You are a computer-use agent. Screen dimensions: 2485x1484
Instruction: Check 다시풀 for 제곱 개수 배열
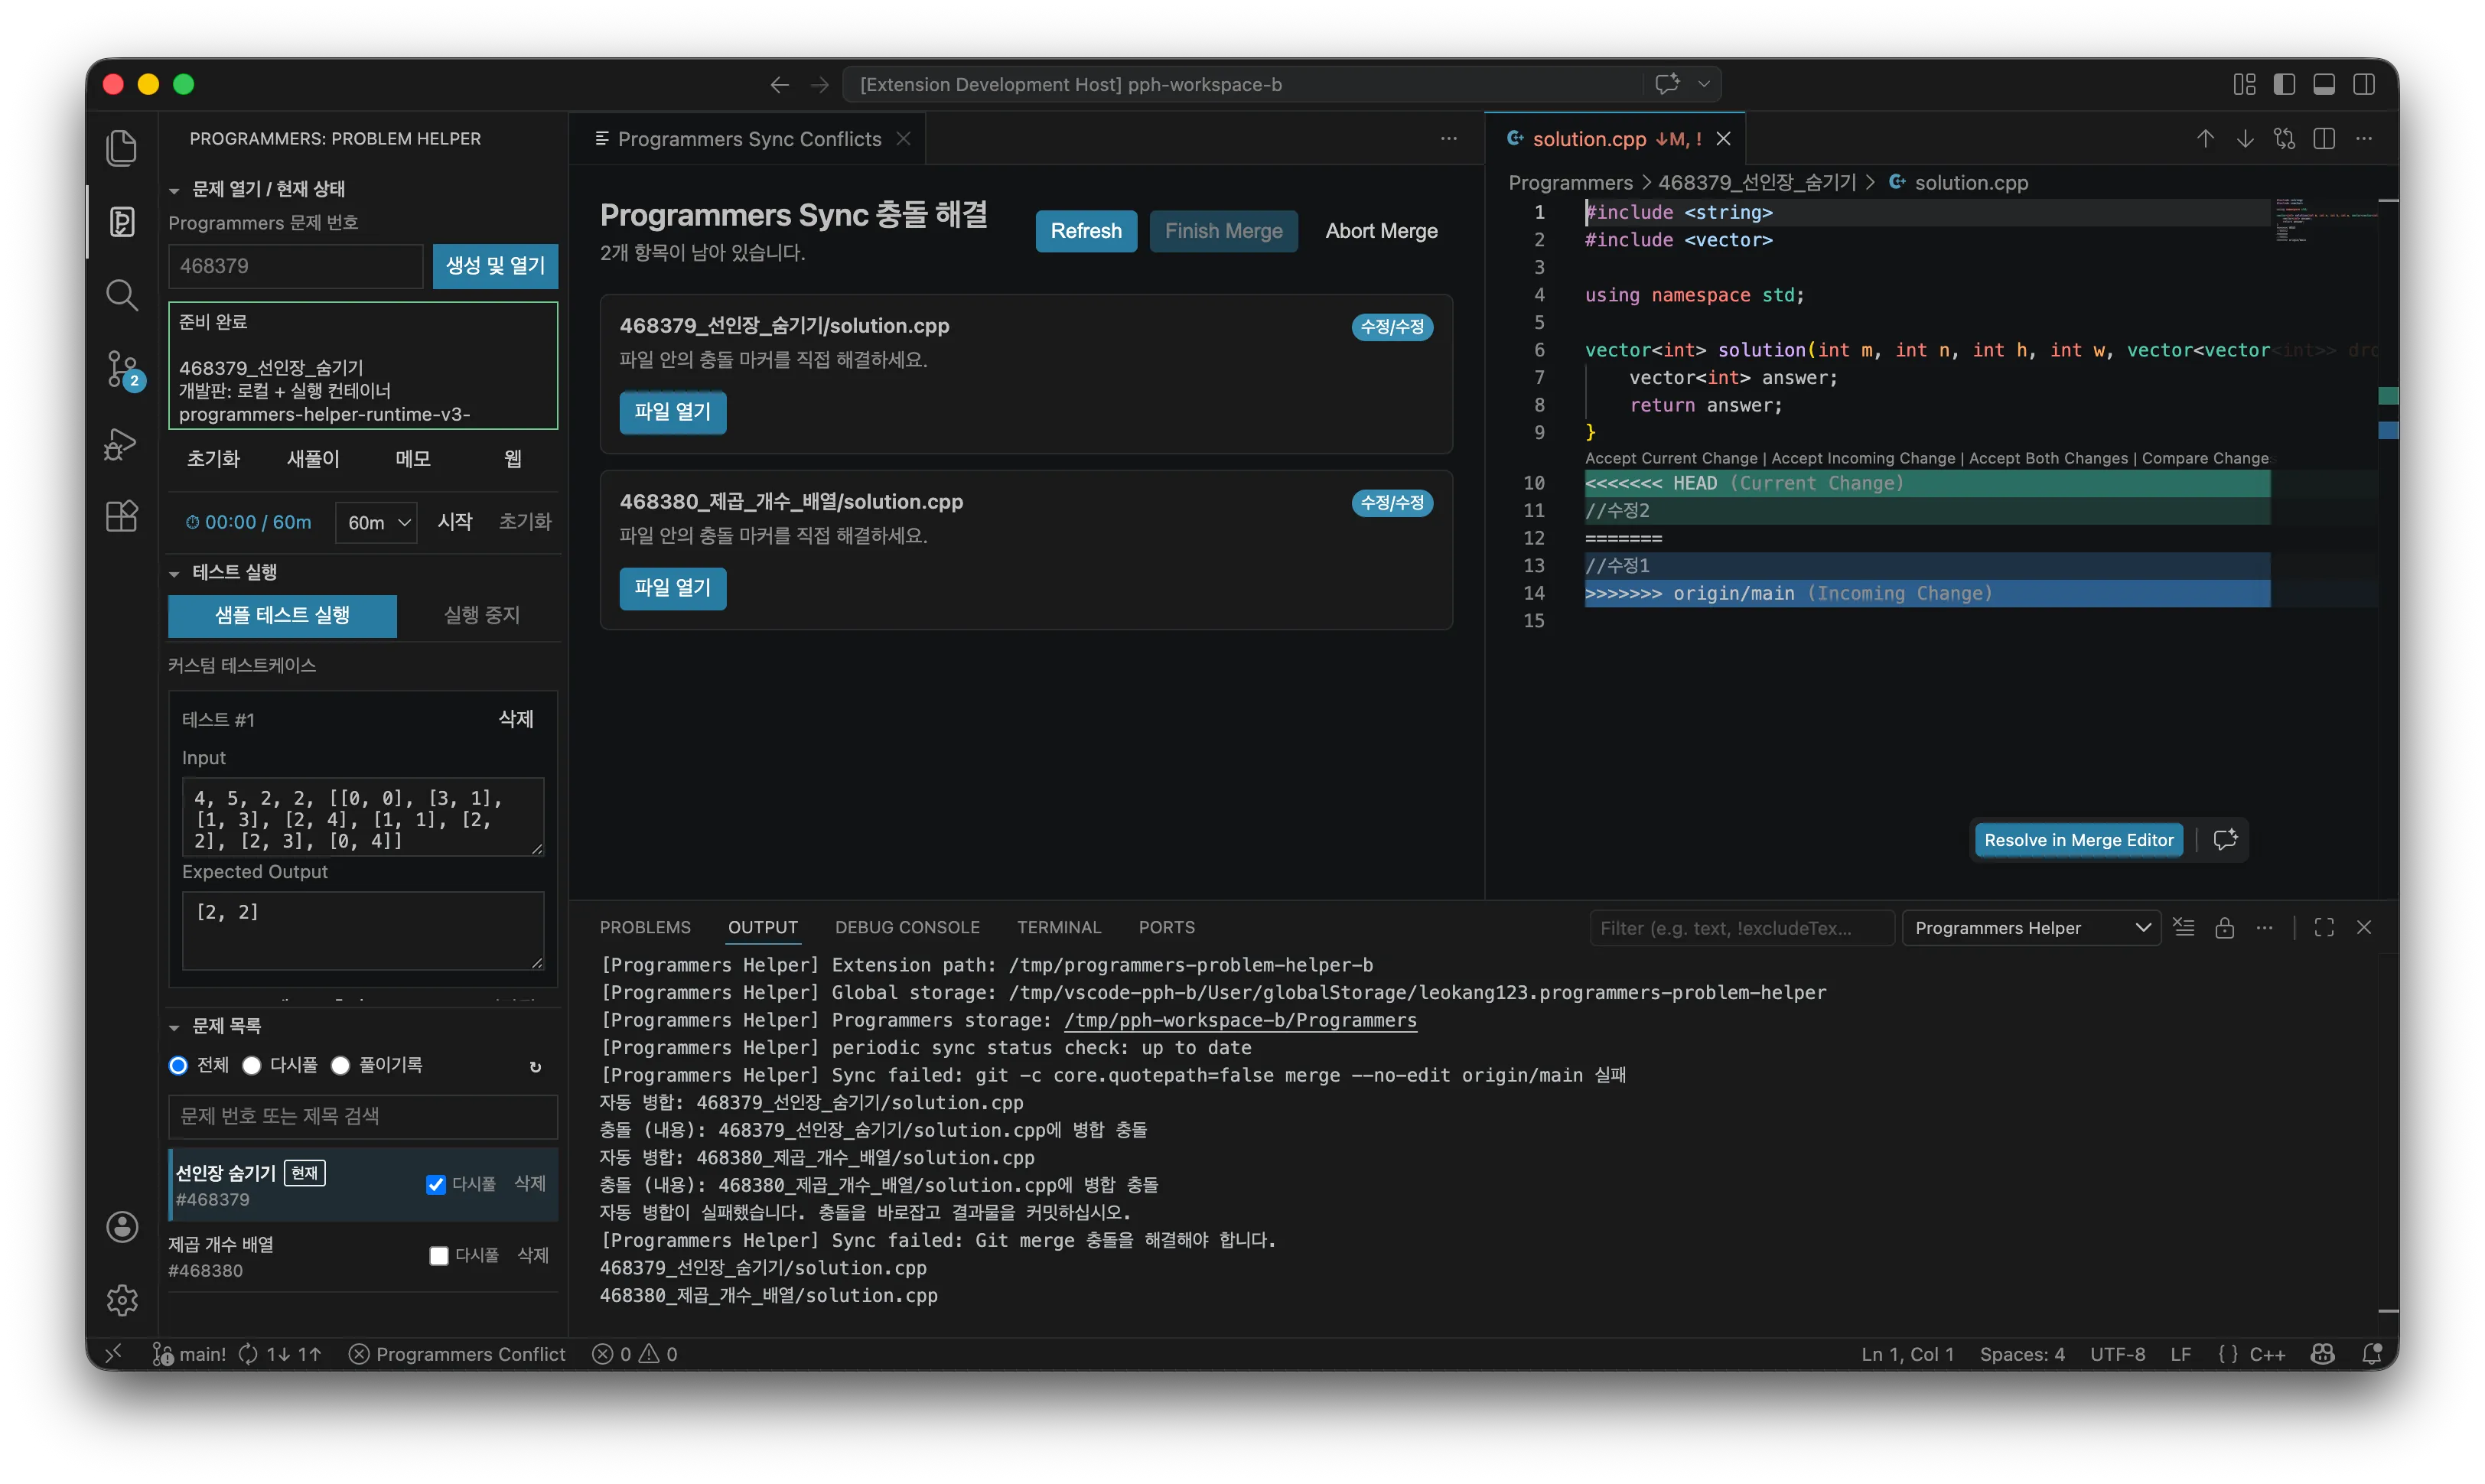click(x=438, y=1256)
